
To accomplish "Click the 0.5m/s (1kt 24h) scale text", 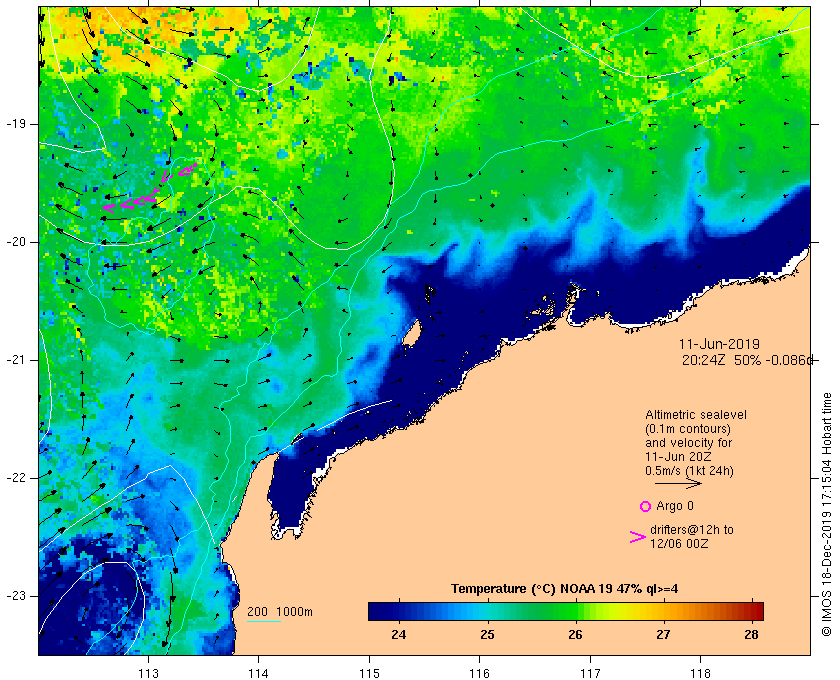I will point(689,471).
